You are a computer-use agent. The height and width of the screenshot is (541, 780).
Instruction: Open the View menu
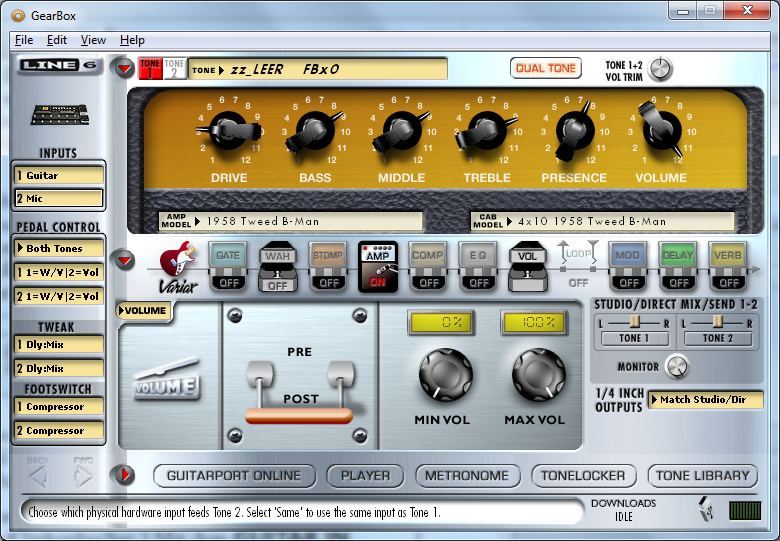(x=93, y=40)
